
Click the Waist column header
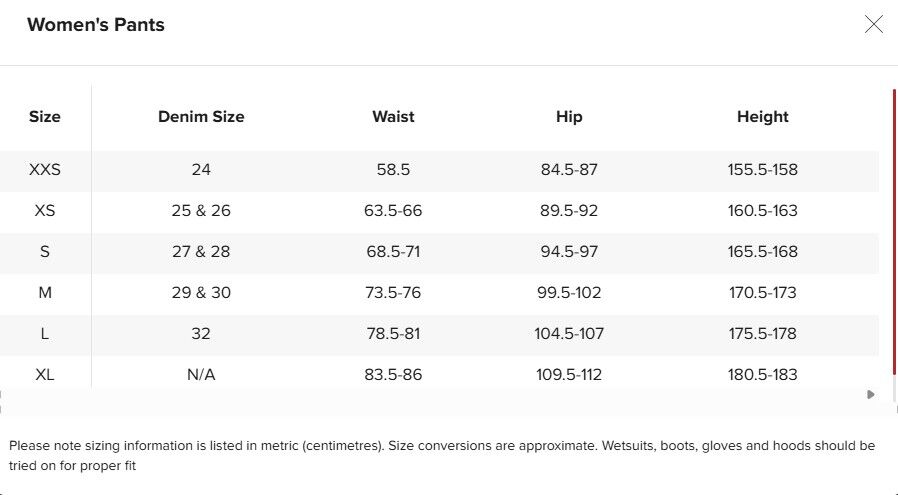[393, 116]
